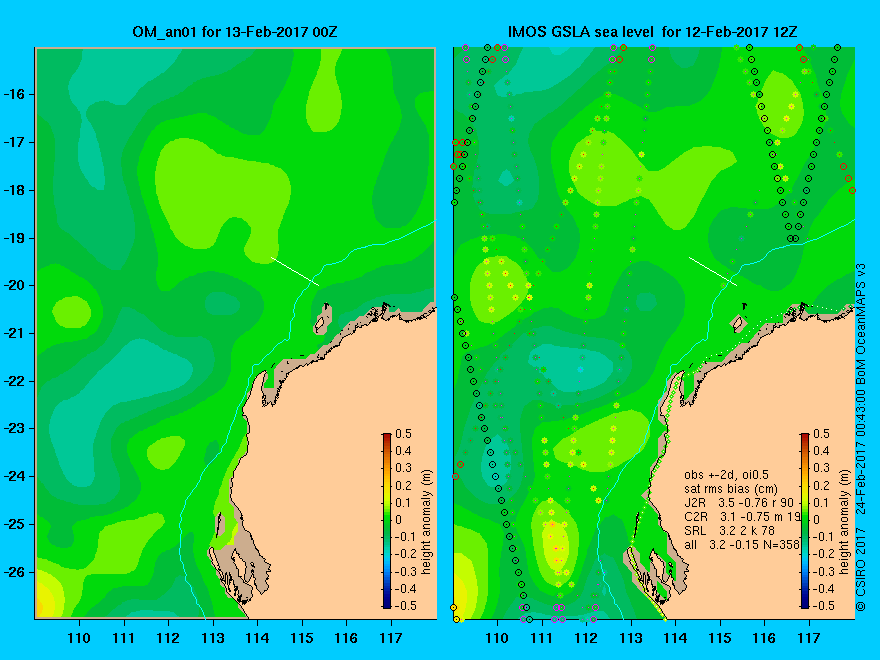This screenshot has width=880, height=660.
Task: Click the "all 3.2 -0.15 N=358" row
Action: [x=741, y=545]
